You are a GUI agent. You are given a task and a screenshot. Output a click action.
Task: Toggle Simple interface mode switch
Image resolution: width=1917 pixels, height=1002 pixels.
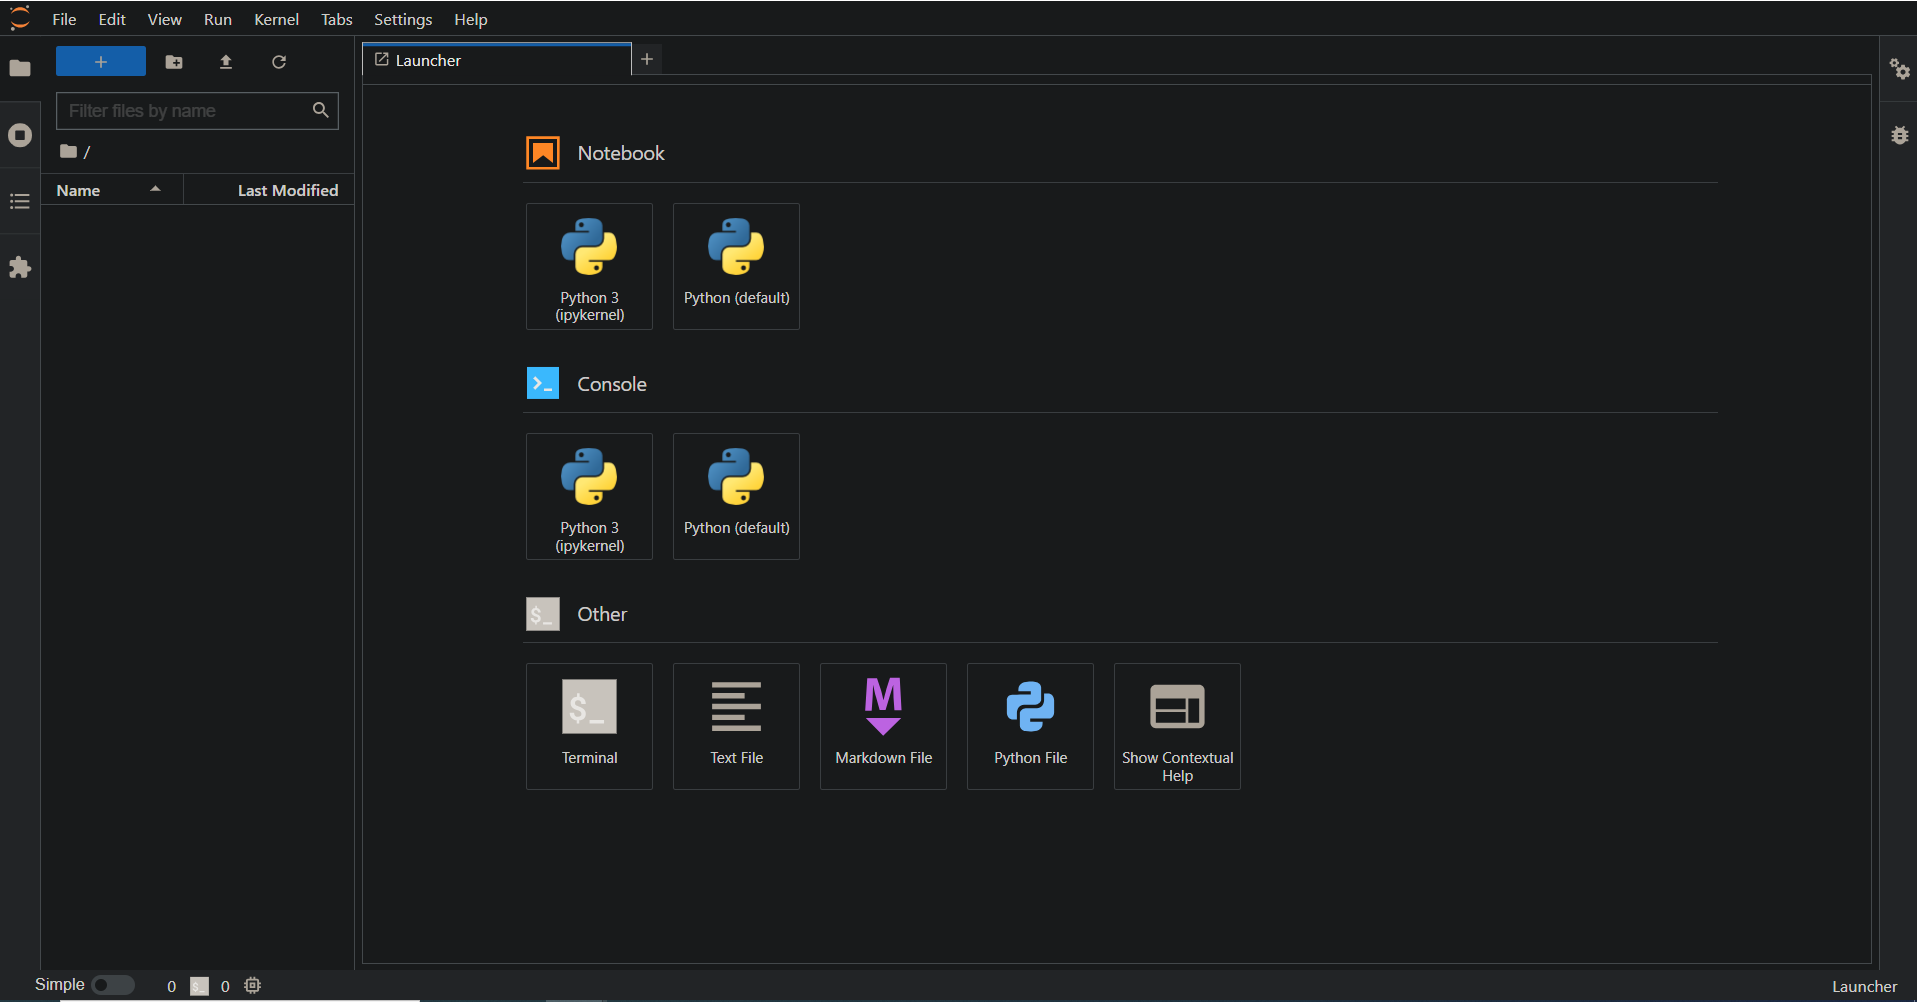[113, 985]
